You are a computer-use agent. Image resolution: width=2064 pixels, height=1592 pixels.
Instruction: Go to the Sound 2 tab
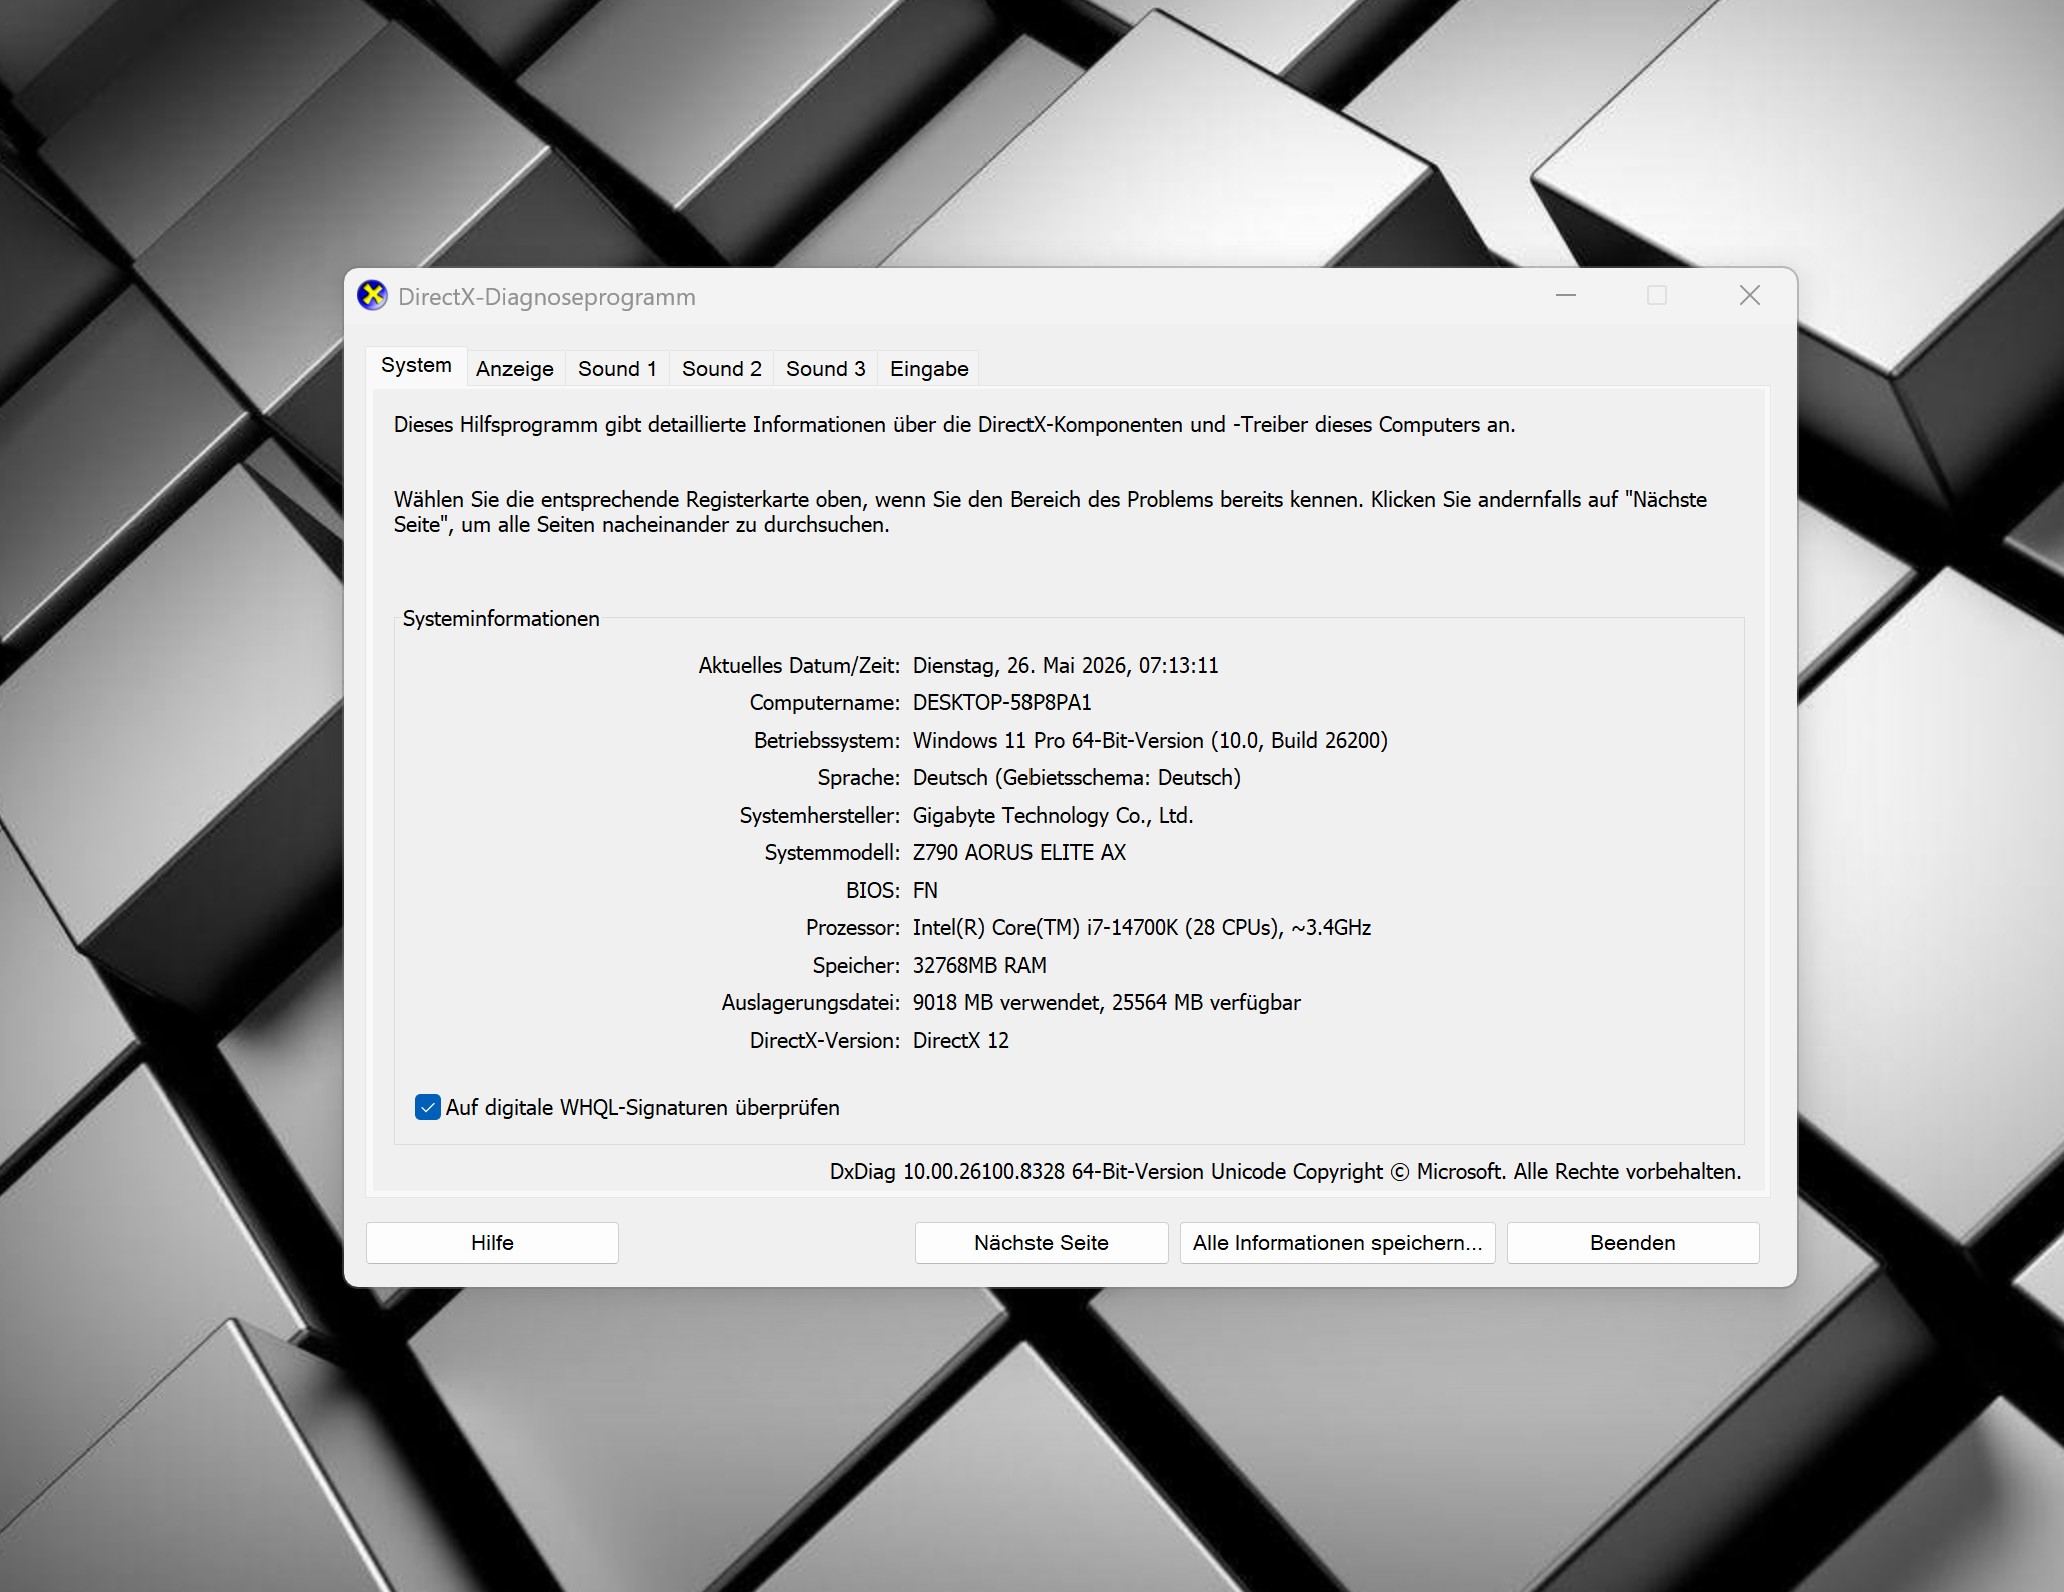coord(722,369)
